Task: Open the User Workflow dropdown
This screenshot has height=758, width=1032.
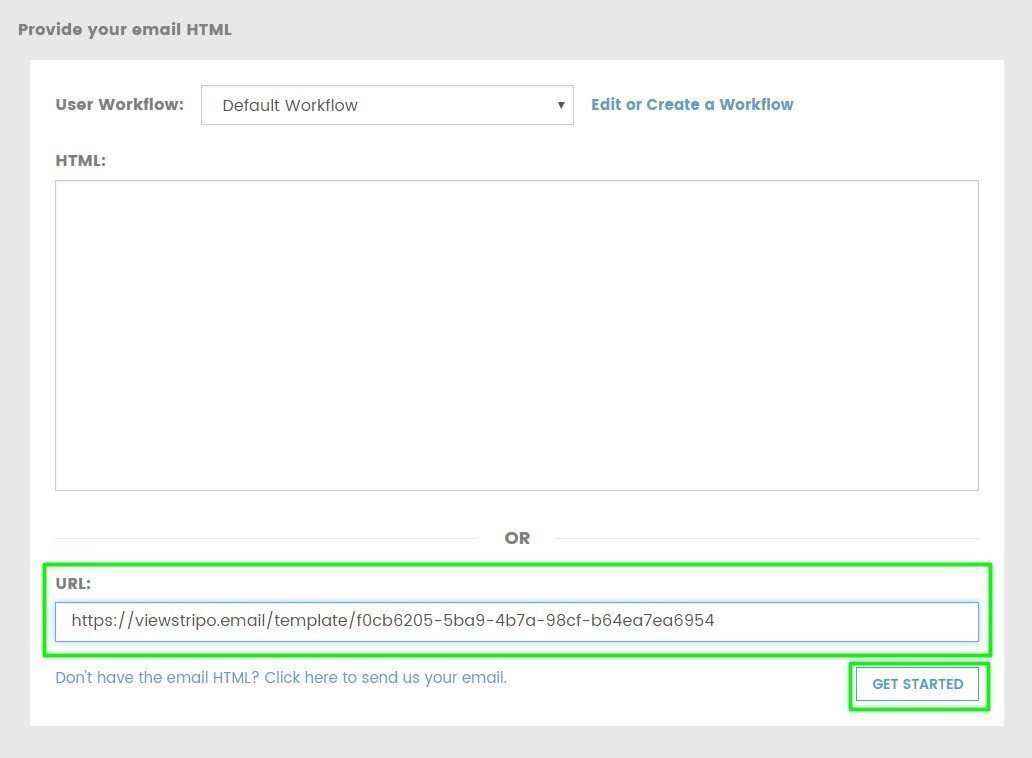Action: 386,105
